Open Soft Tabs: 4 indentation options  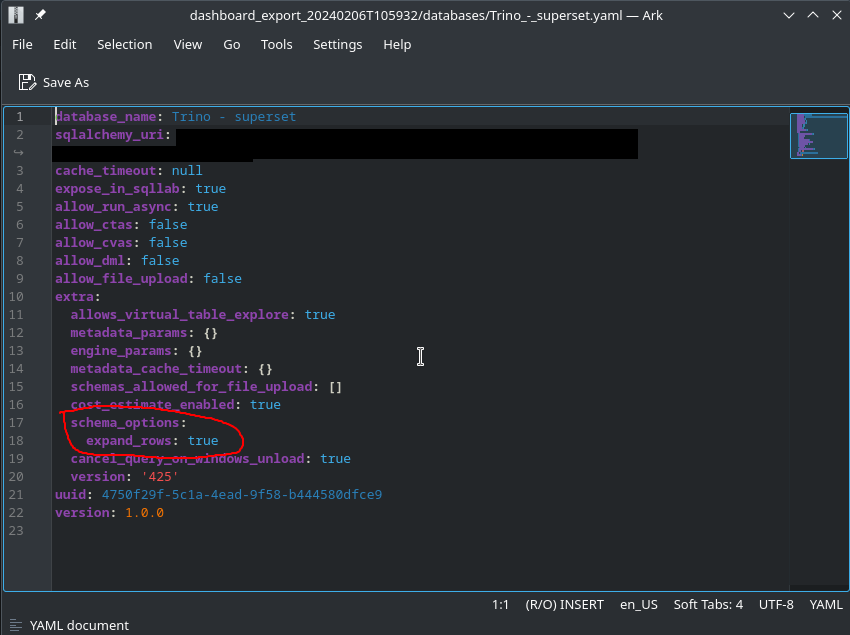click(x=708, y=605)
